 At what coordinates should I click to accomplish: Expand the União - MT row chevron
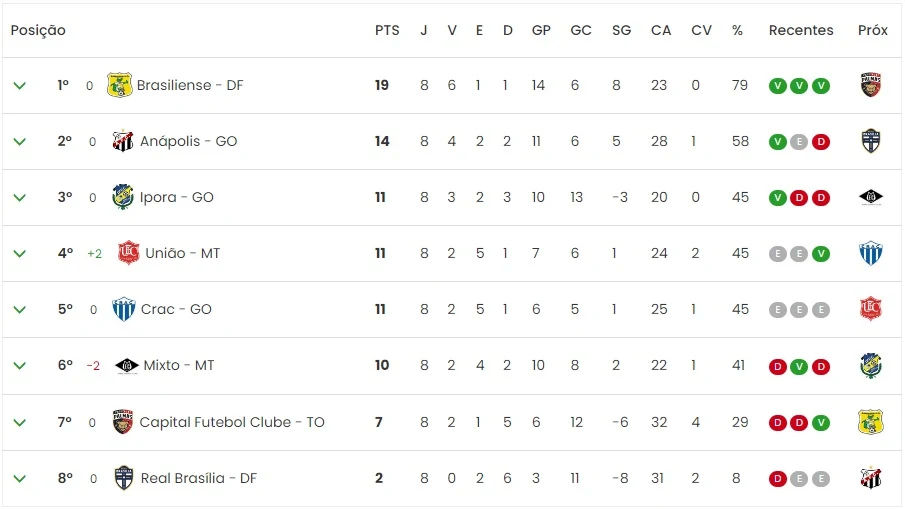point(20,253)
